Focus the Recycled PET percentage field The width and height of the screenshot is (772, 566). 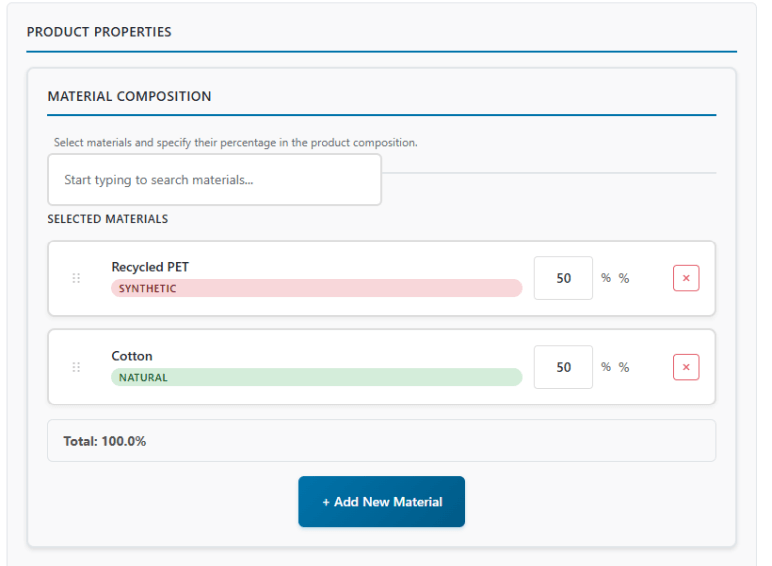click(x=563, y=278)
